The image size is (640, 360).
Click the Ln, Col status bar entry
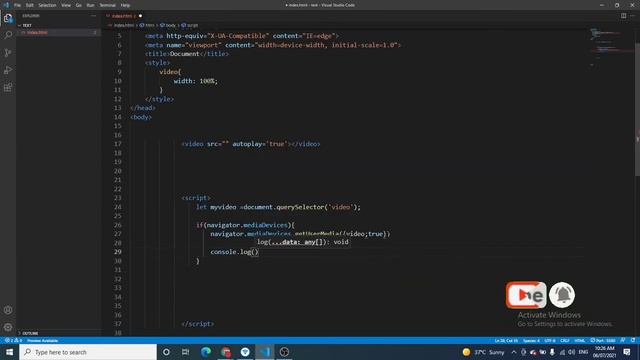506,340
